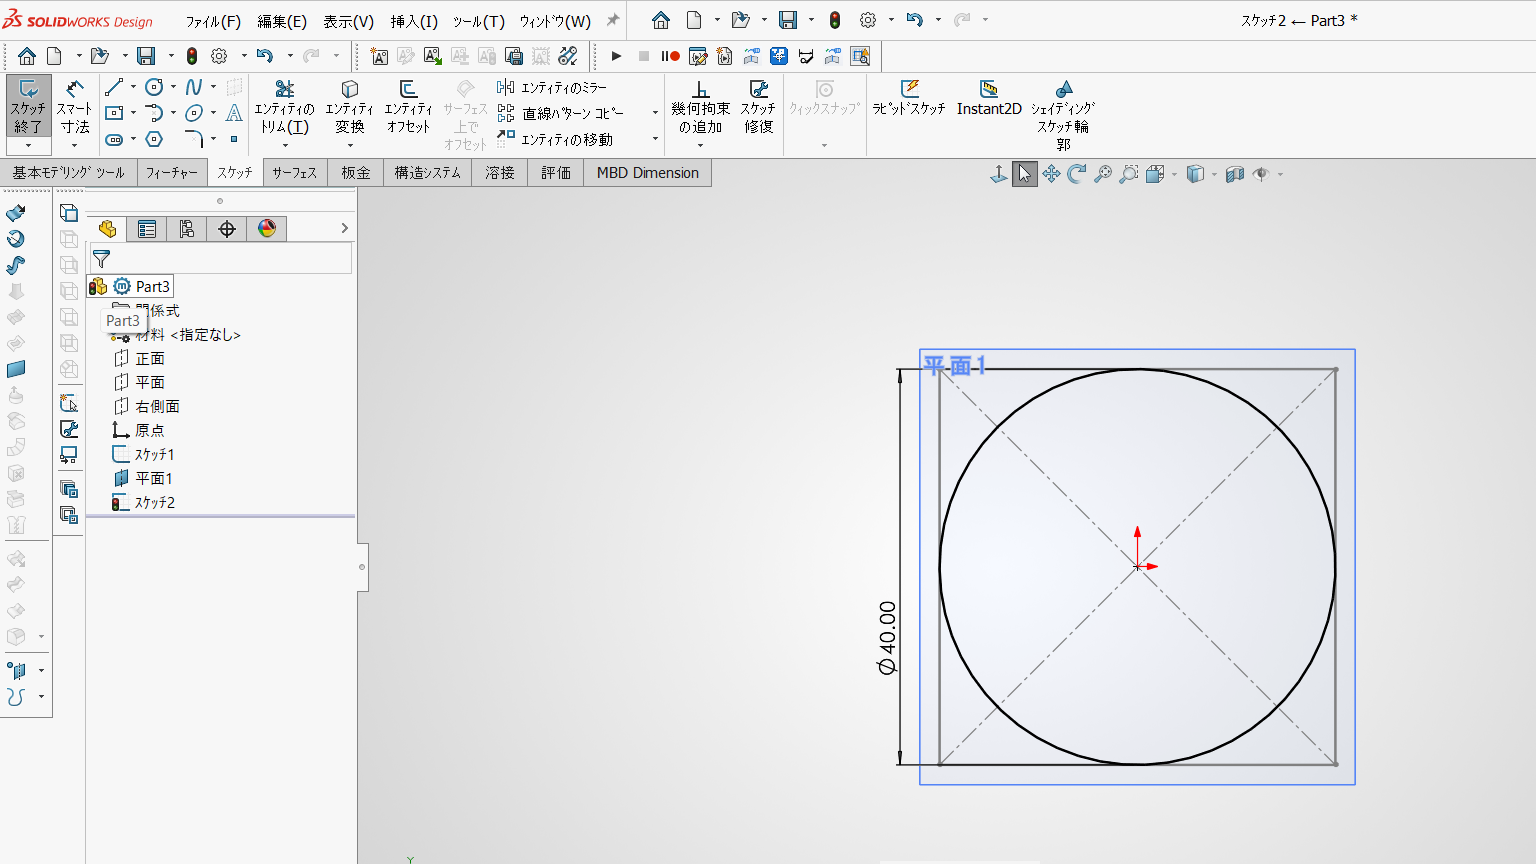Click 幾何拘束の追加 (Add Relation) tool
This screenshot has width=1536, height=864.
pos(700,107)
